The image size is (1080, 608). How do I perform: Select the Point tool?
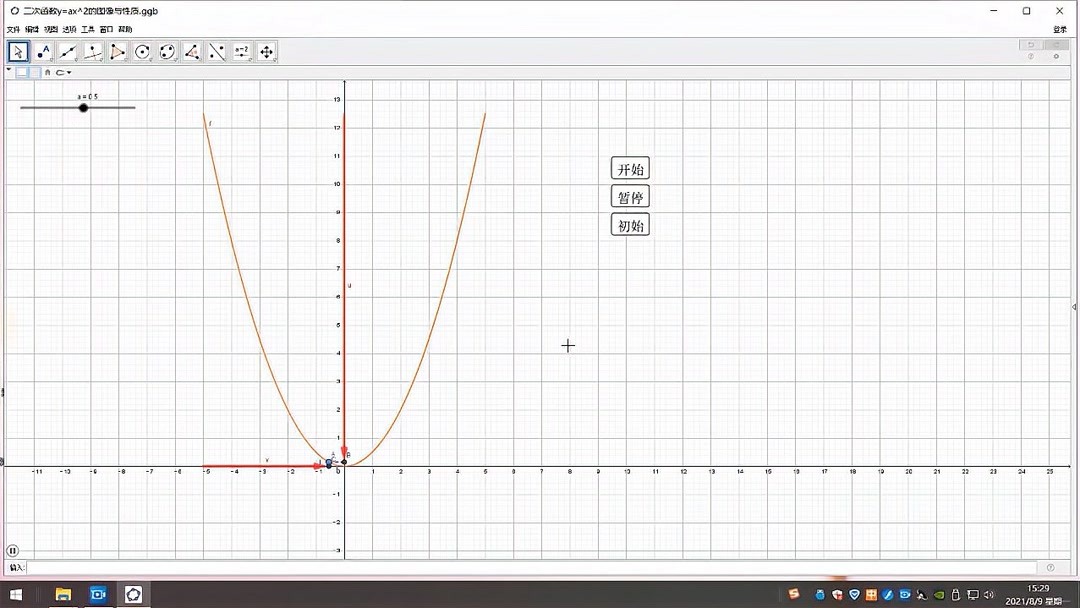43,51
